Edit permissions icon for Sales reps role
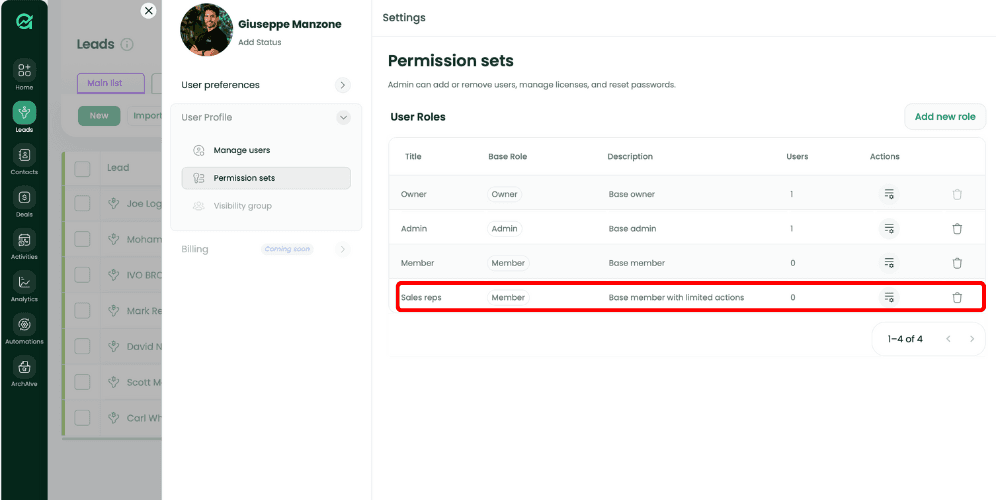Image resolution: width=1000 pixels, height=500 pixels. (889, 297)
